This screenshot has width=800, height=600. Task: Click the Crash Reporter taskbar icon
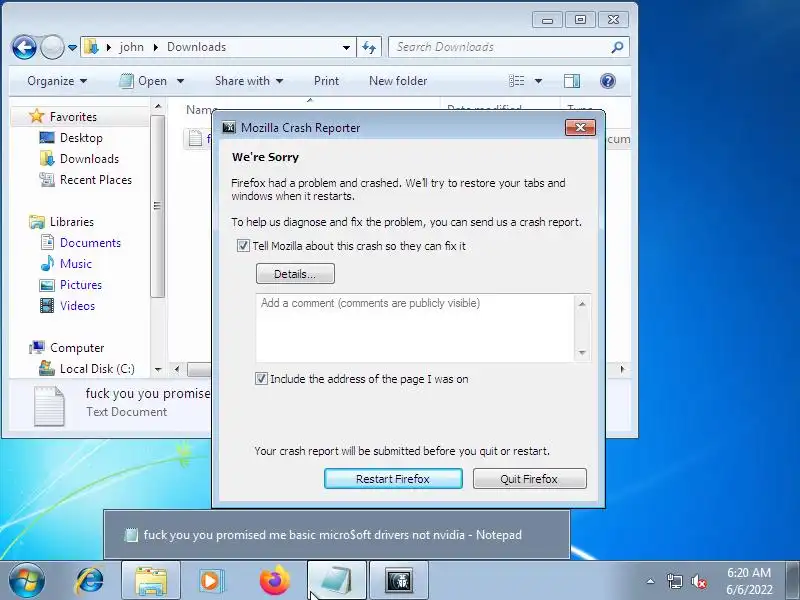(x=399, y=581)
